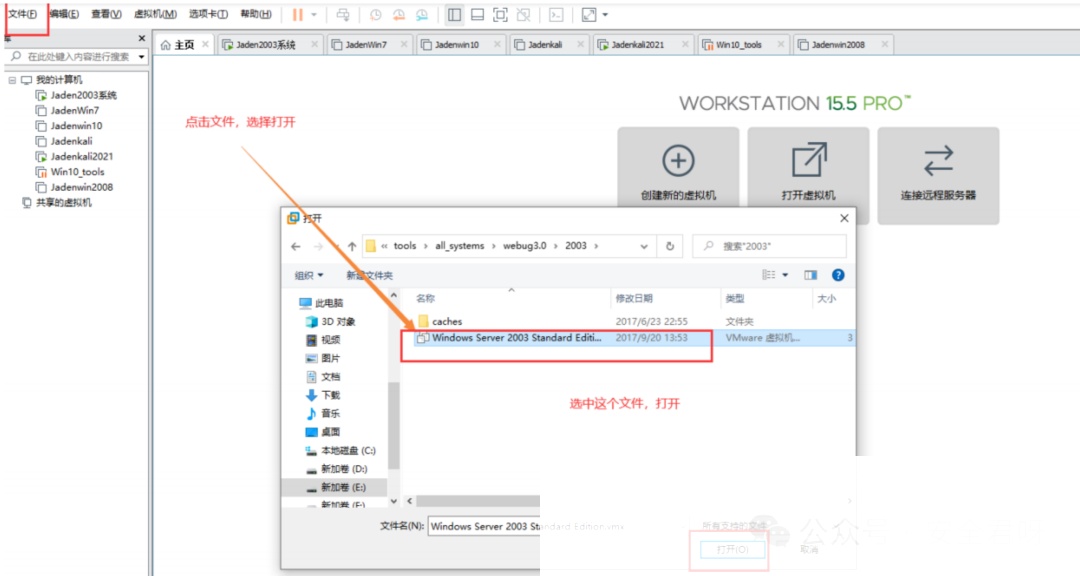Click webug3.0 in the breadcrumb path
This screenshot has width=1080, height=576.
pos(524,246)
